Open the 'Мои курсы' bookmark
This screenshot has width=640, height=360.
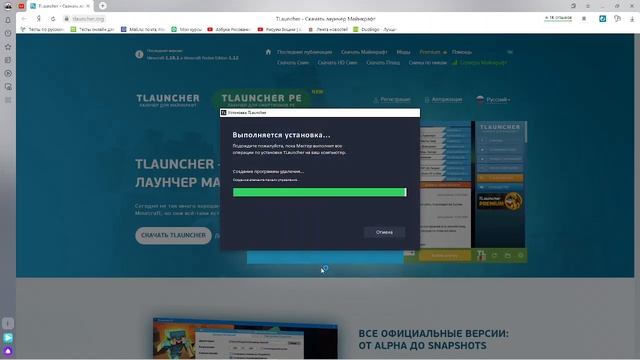point(187,29)
